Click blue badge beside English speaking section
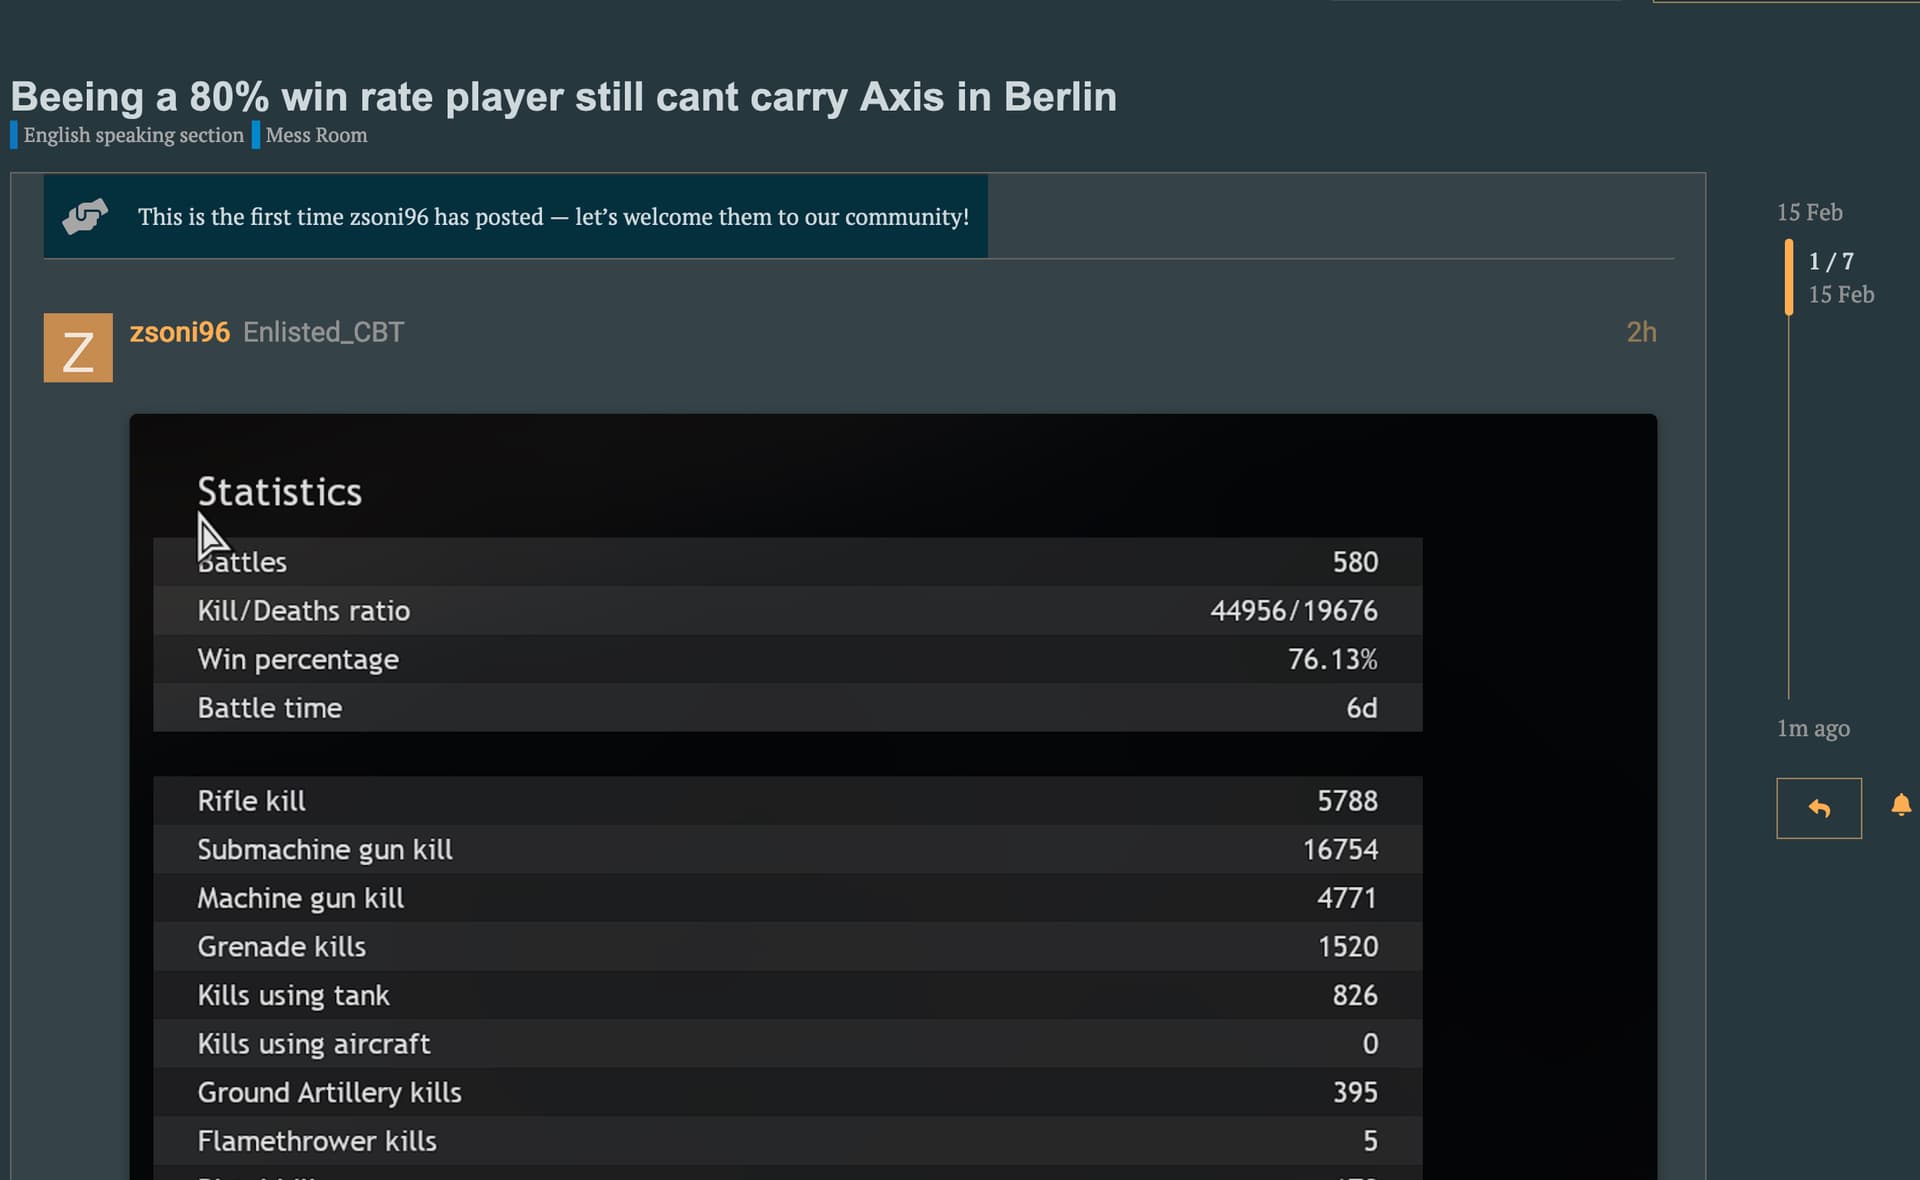The image size is (1920, 1180). (14, 135)
